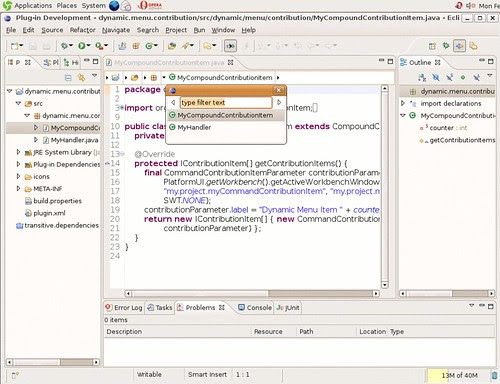Open dropdown arrow next to New icon
500x384 pixels.
21,45
